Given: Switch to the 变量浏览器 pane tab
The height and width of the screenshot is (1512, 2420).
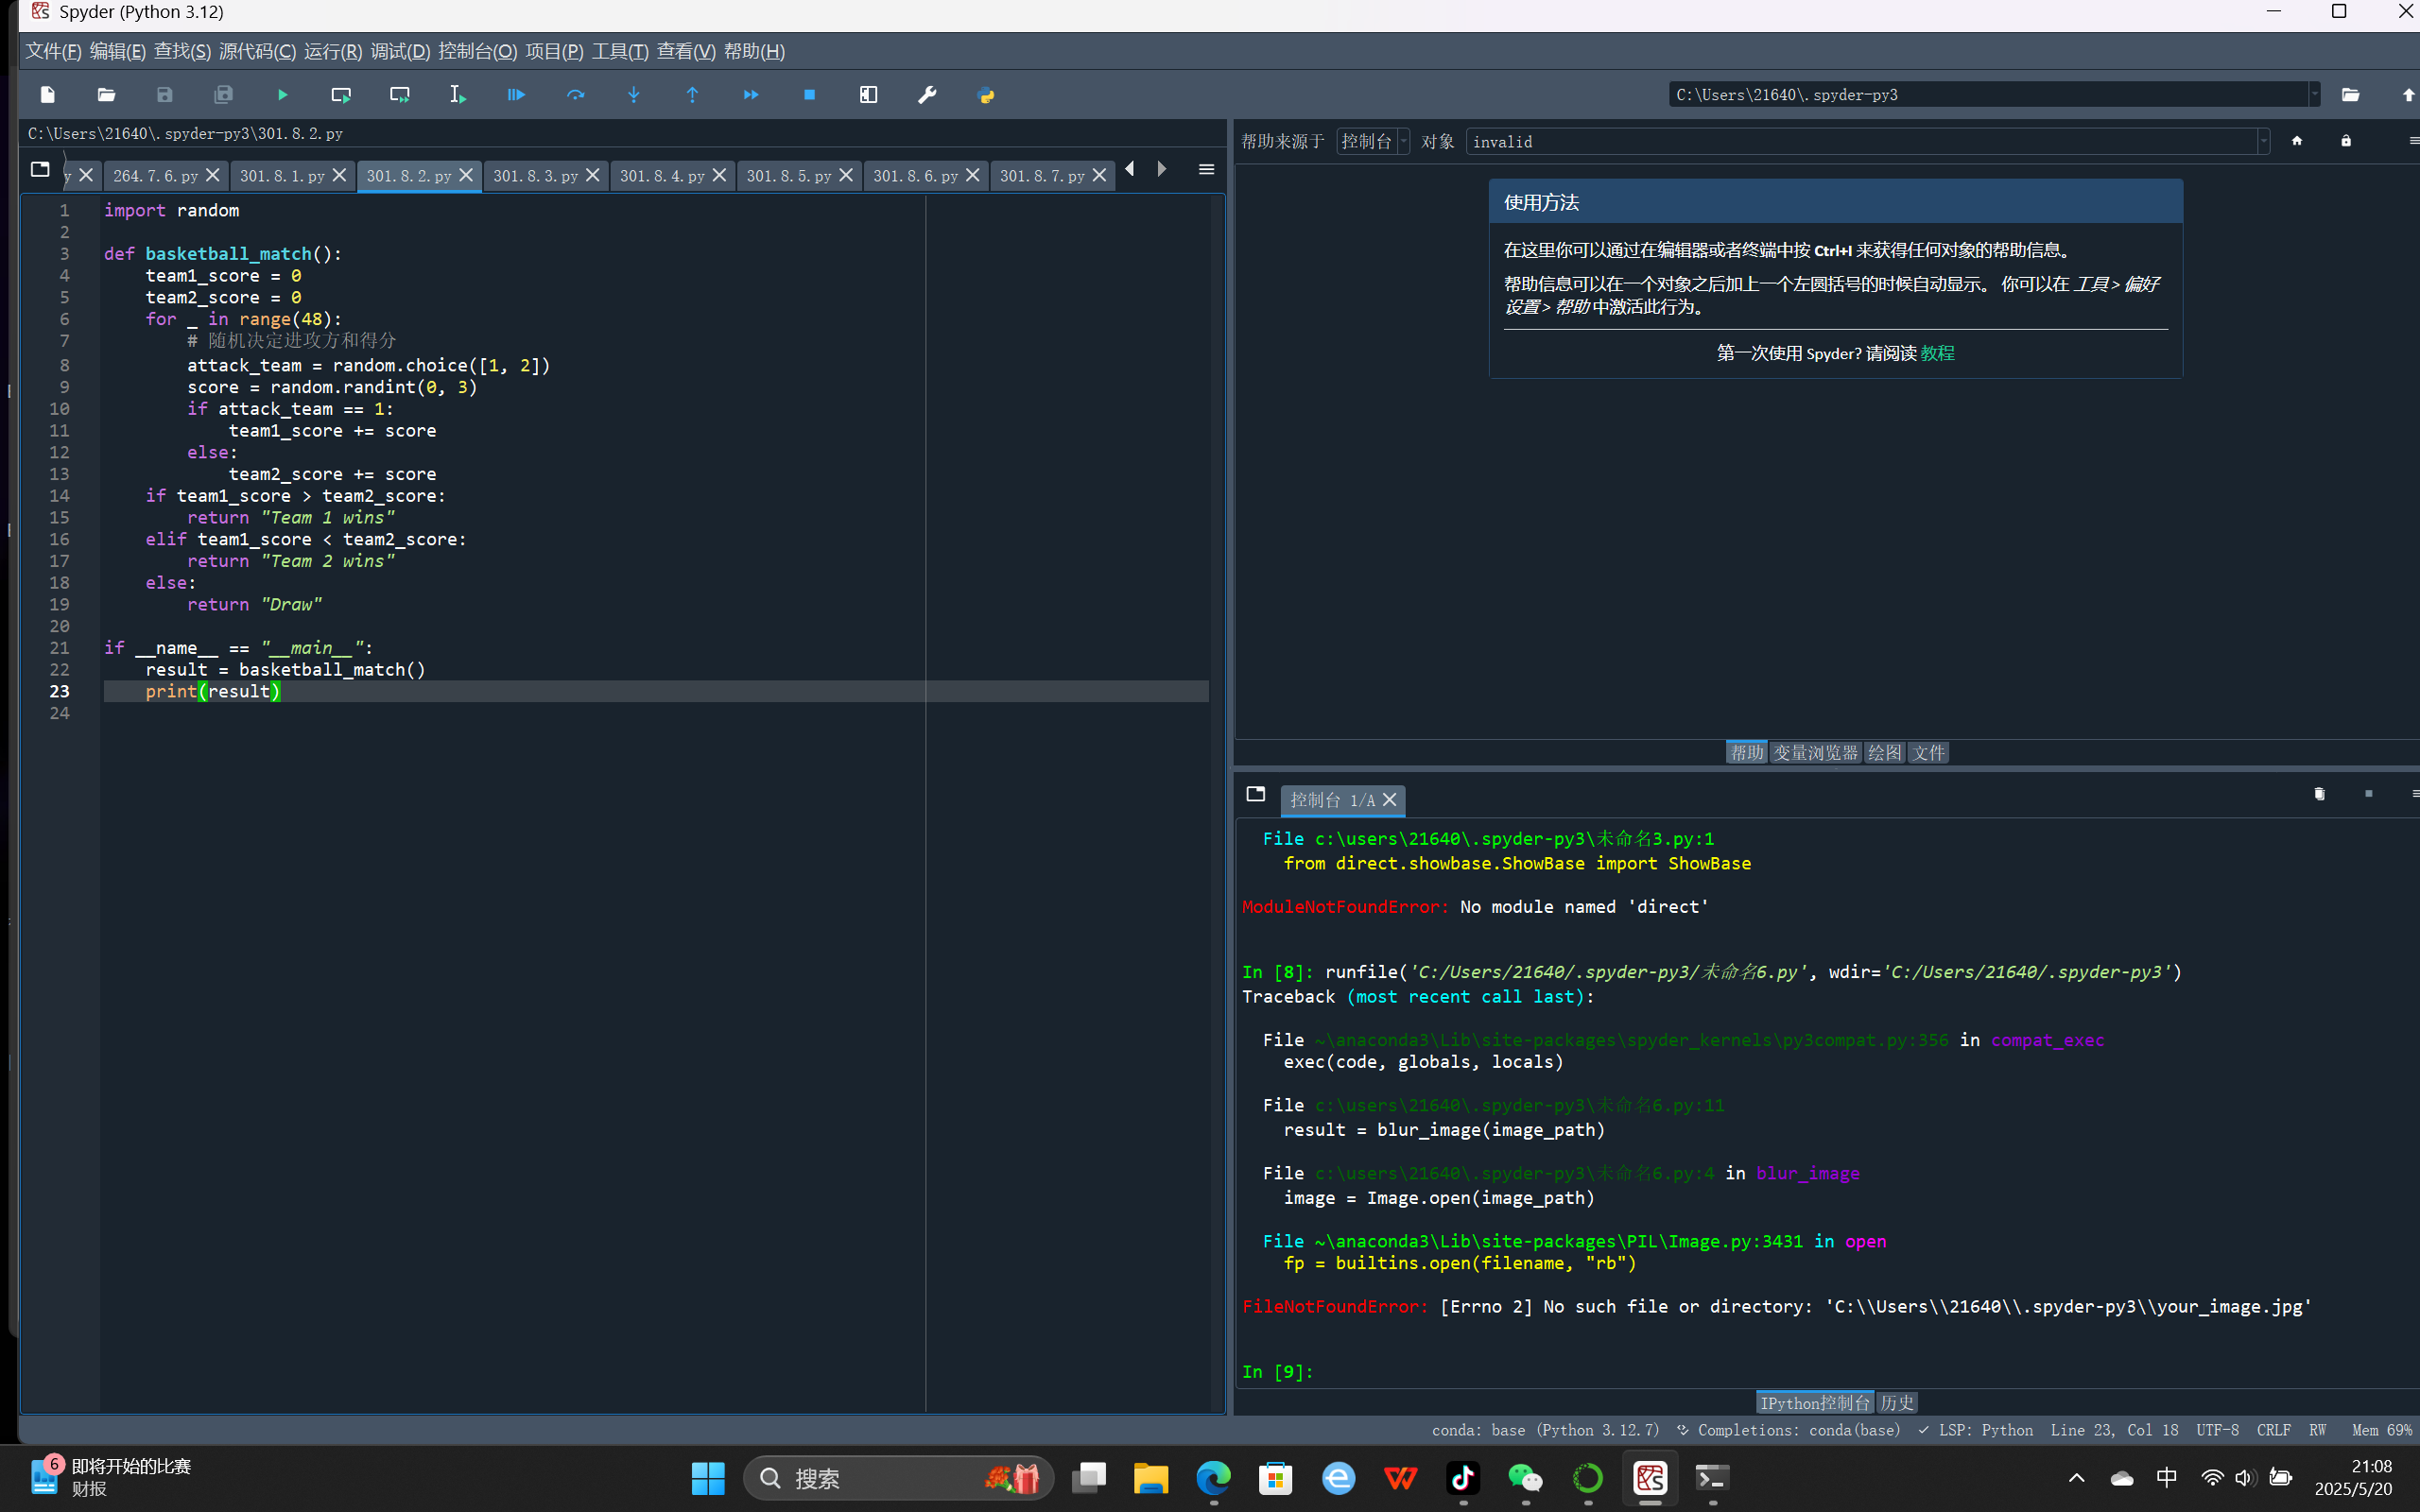Looking at the screenshot, I should pos(1815,753).
